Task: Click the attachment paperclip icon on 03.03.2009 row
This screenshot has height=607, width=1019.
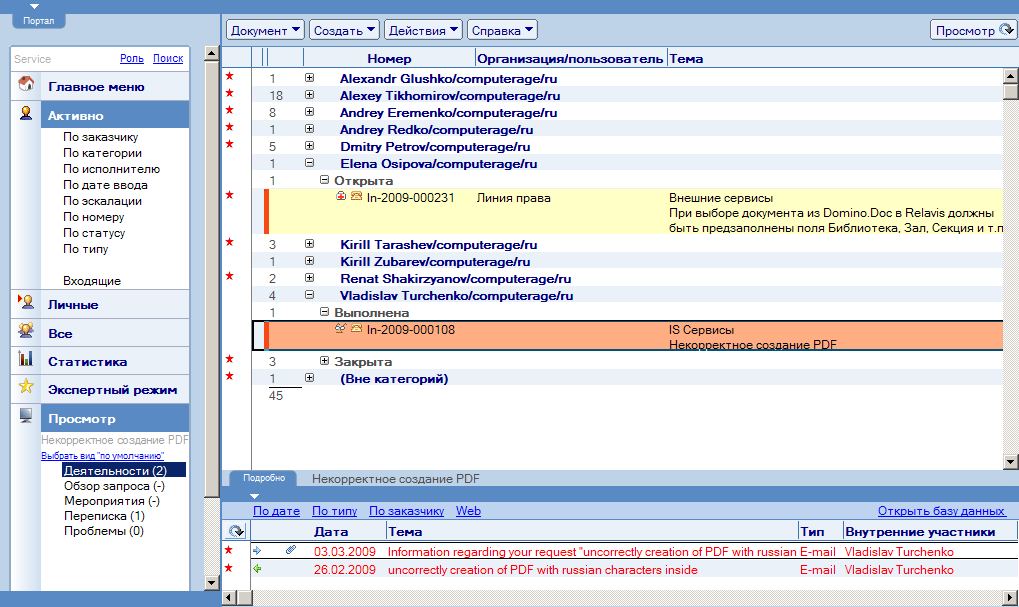Action: pyautogui.click(x=291, y=550)
